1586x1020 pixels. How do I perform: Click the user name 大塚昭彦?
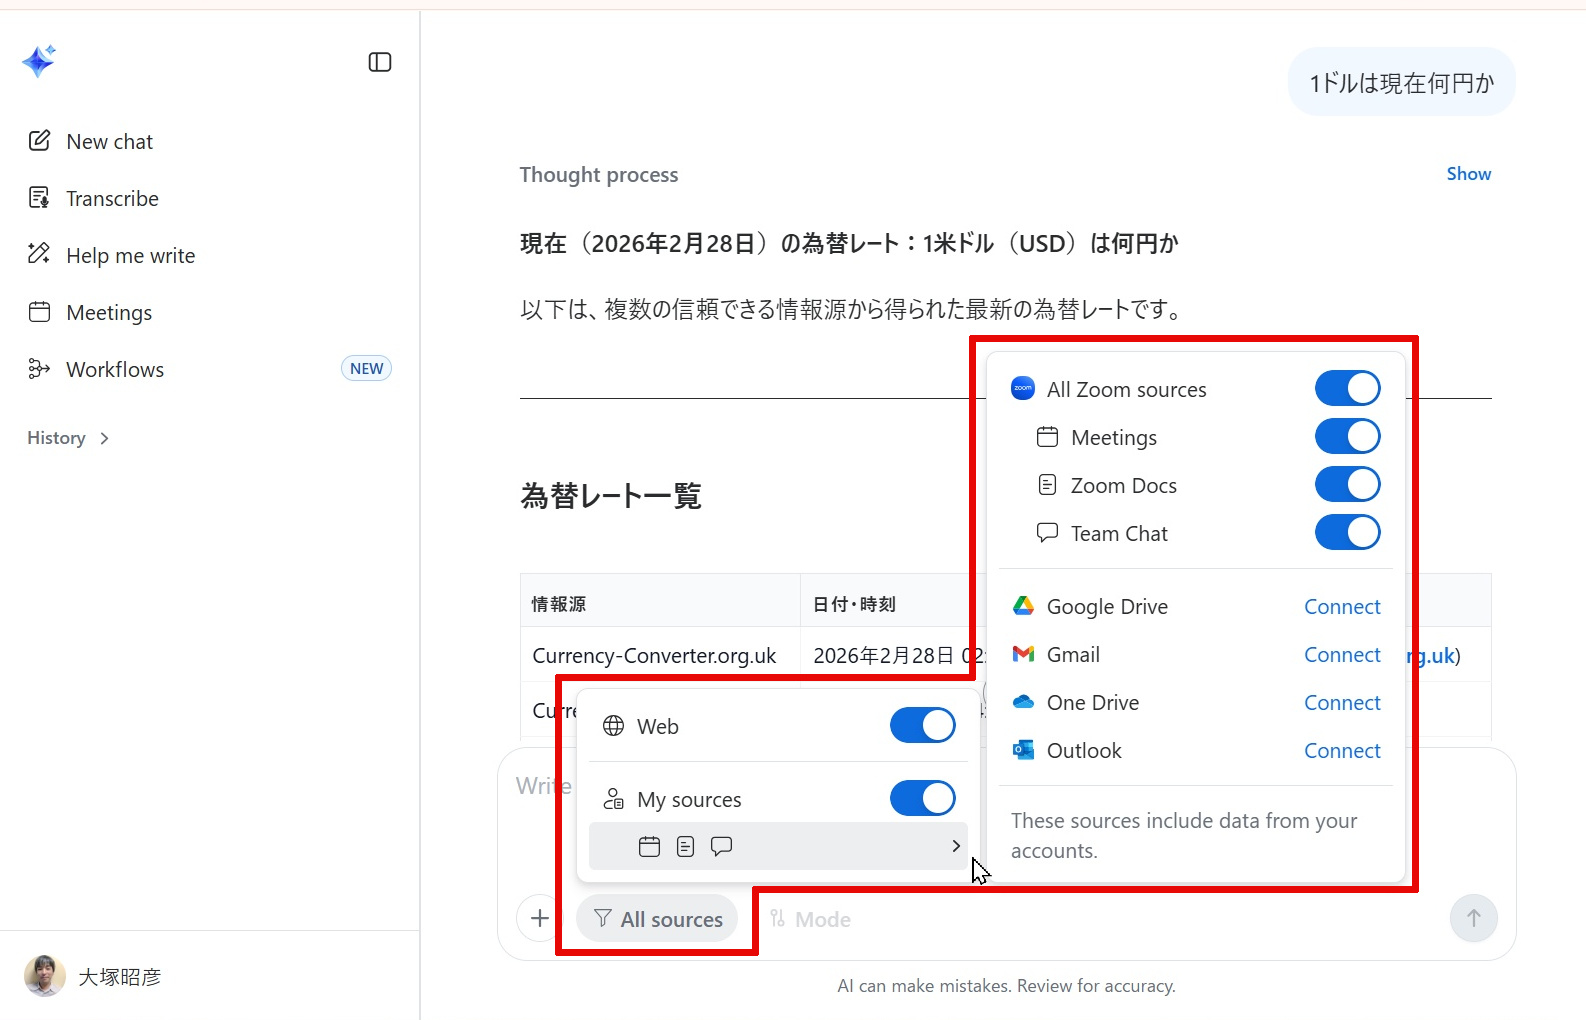120,977
